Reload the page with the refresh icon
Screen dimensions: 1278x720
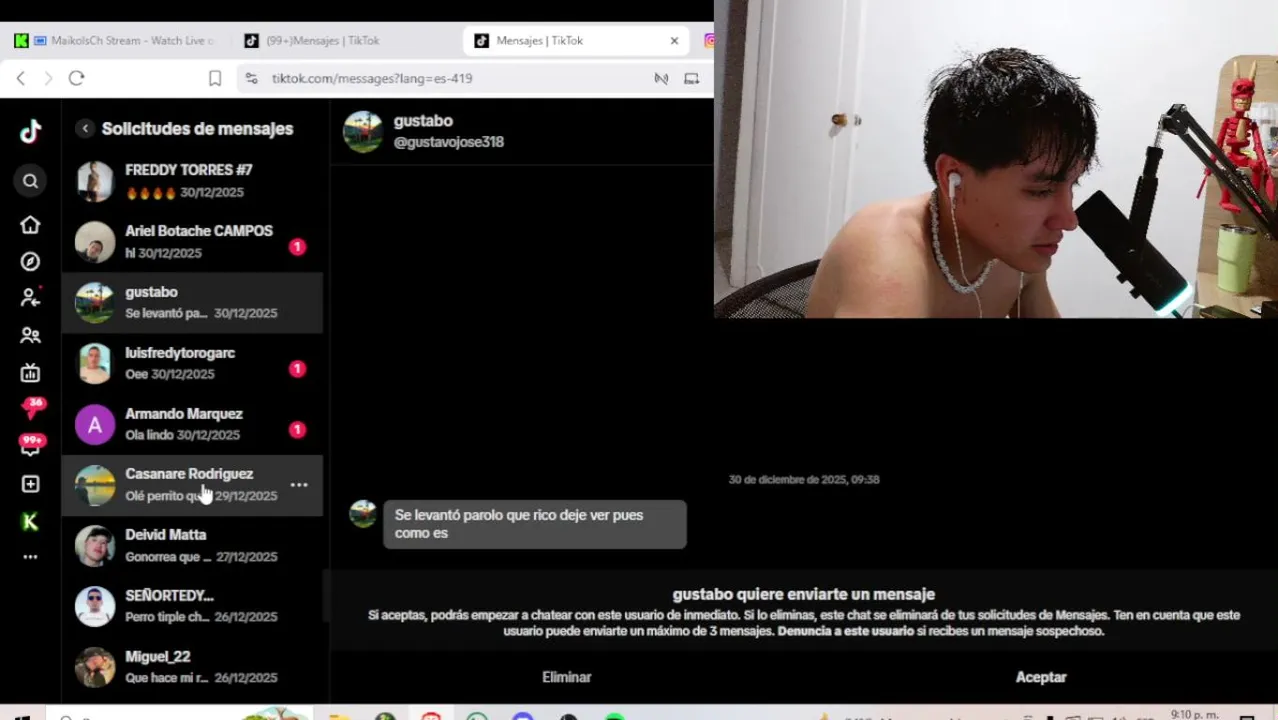[76, 78]
